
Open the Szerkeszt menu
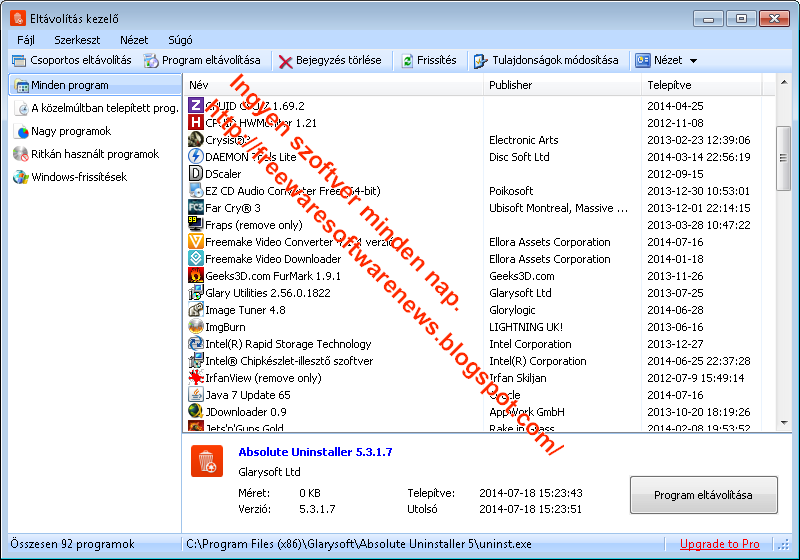click(x=77, y=40)
